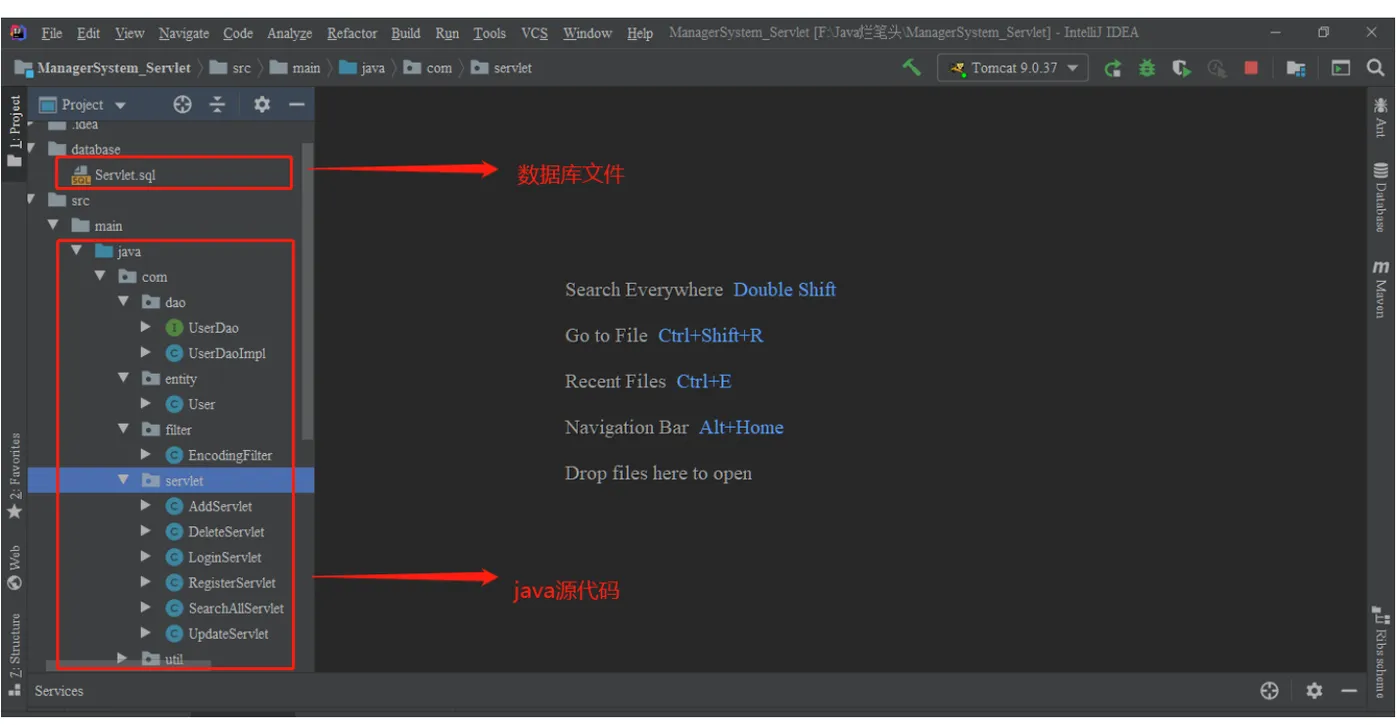This screenshot has height=725, width=1400.
Task: Open the Ant tool window tab
Action: [1381, 117]
